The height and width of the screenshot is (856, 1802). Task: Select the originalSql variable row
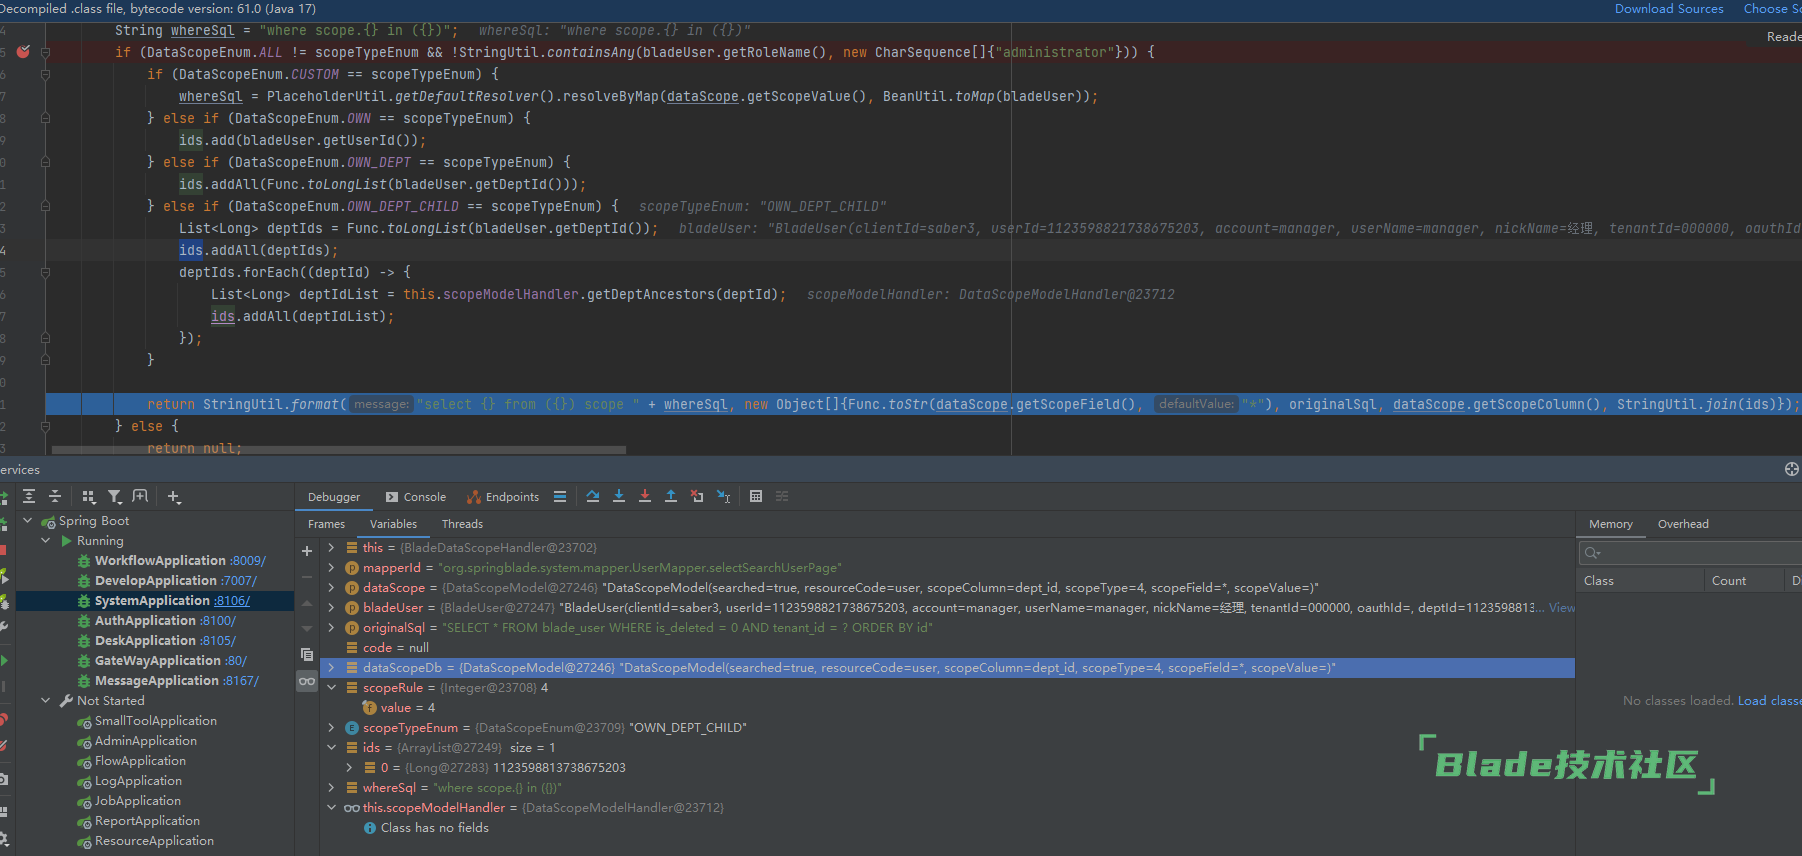(x=947, y=627)
